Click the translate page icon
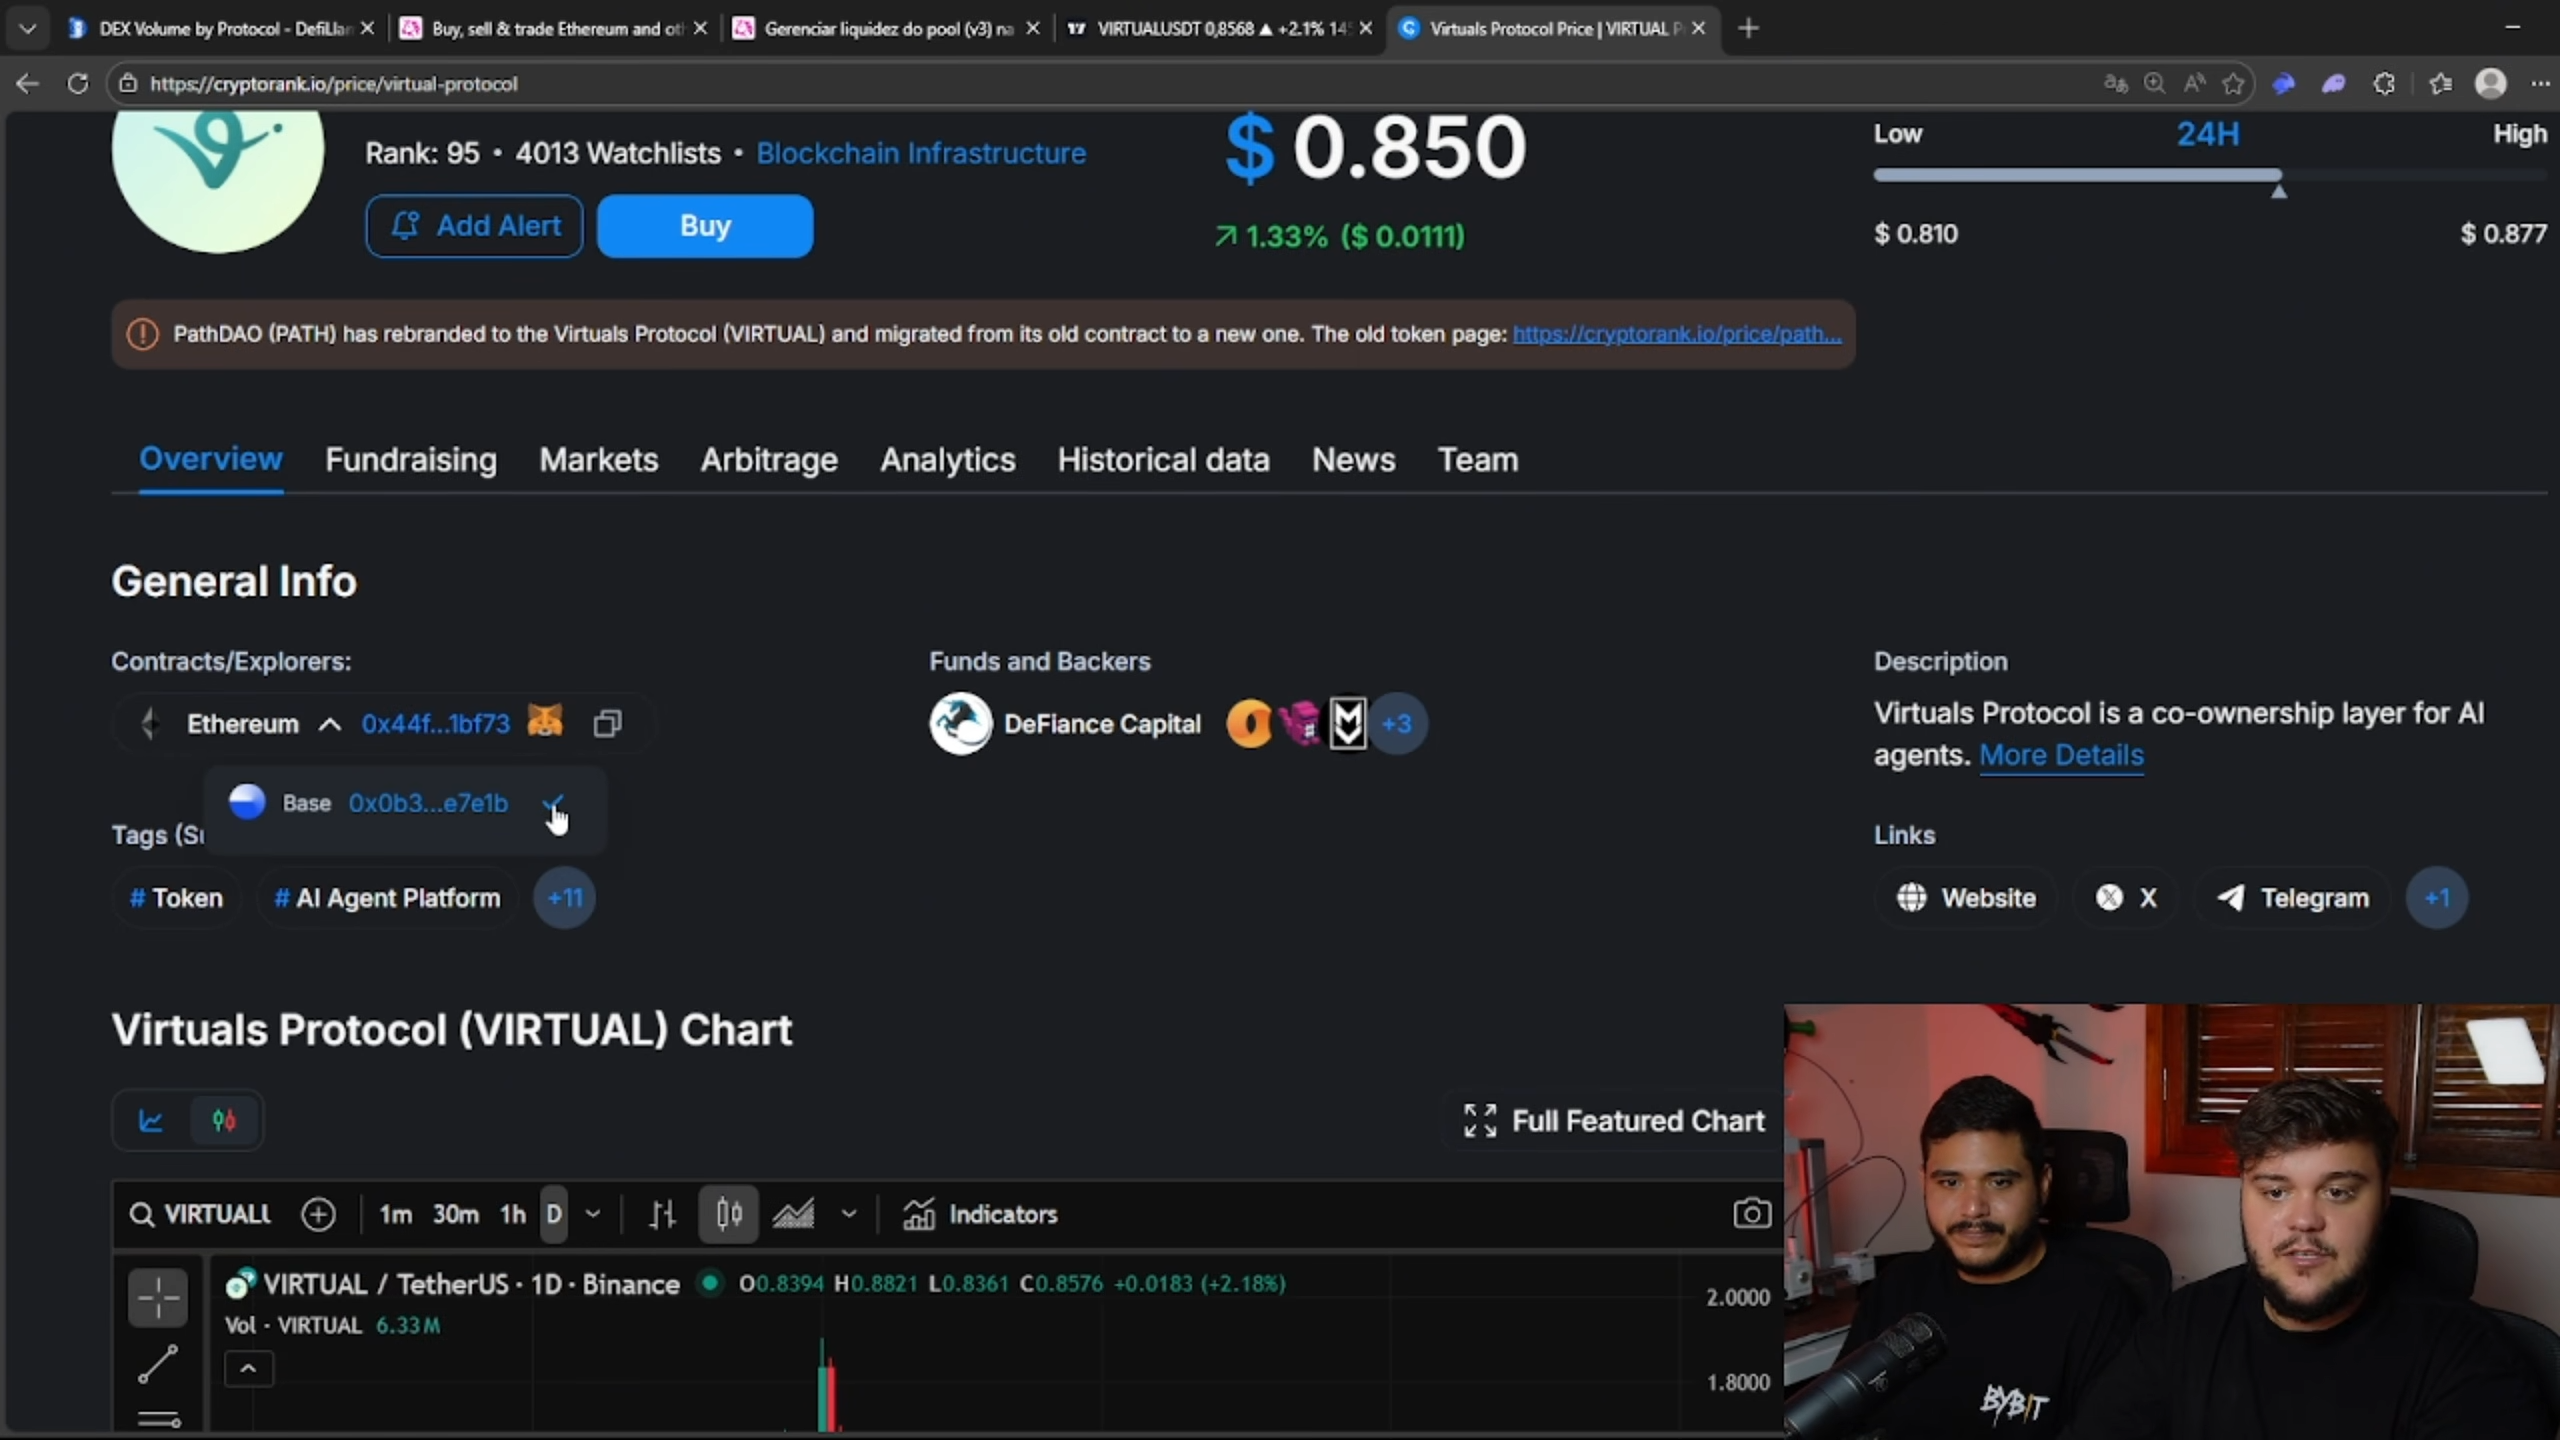Viewport: 2560px width, 1440px height. pyautogui.click(x=2115, y=84)
